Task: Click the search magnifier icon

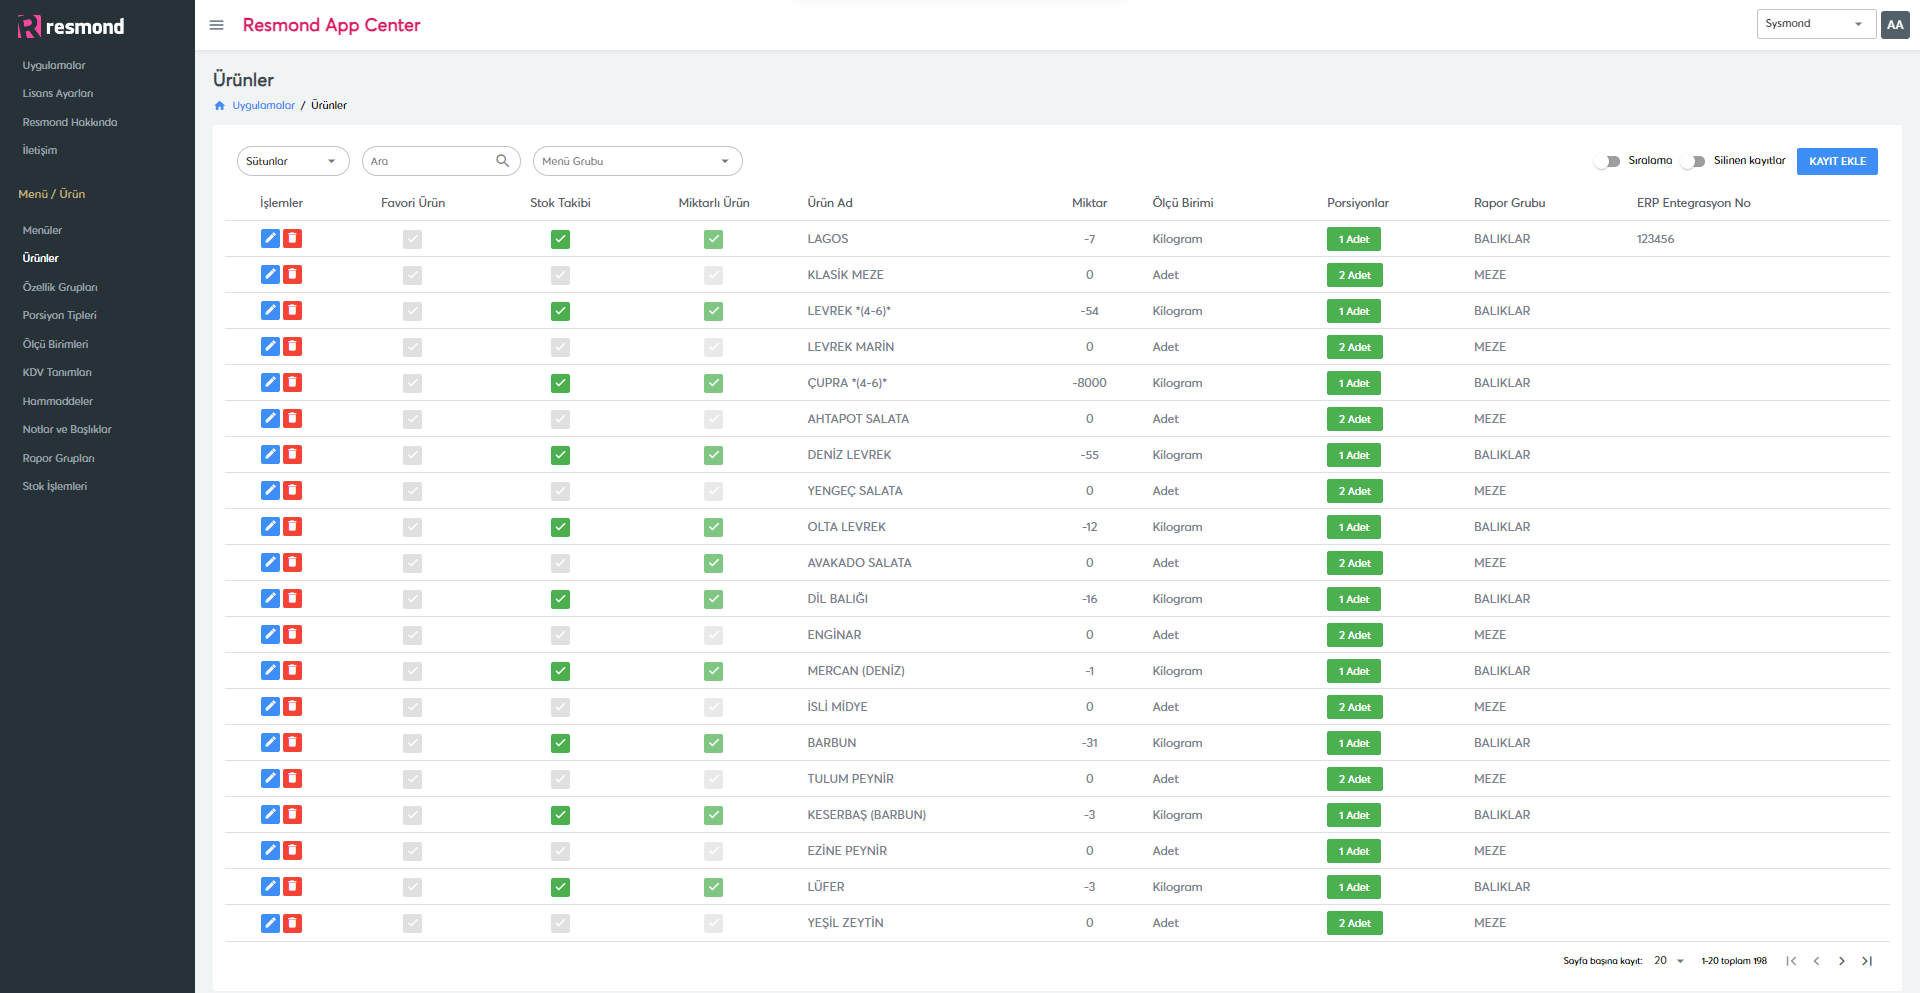Action: pos(503,161)
